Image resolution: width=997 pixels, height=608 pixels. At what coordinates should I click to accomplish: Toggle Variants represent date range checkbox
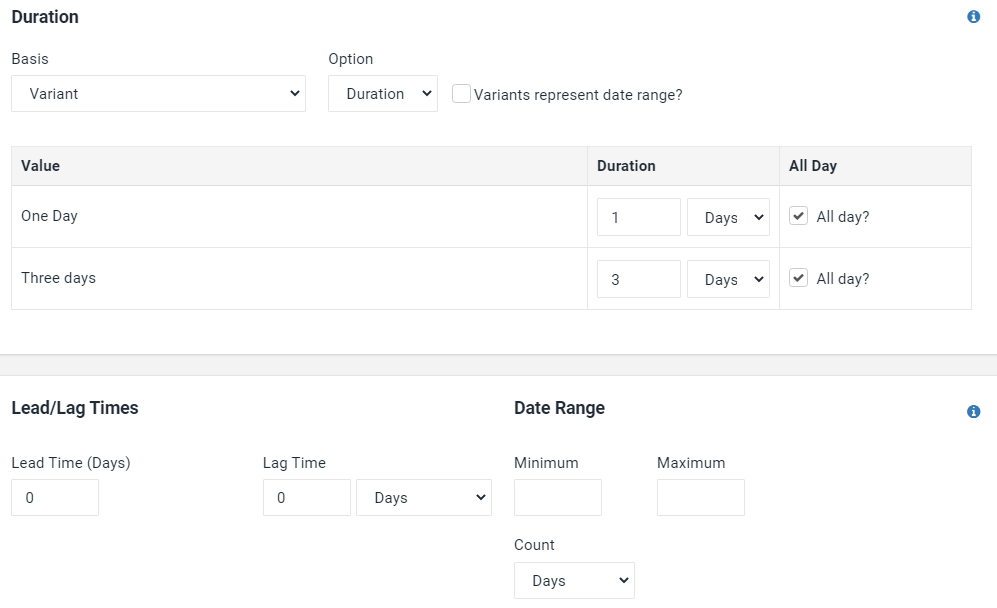pos(461,93)
